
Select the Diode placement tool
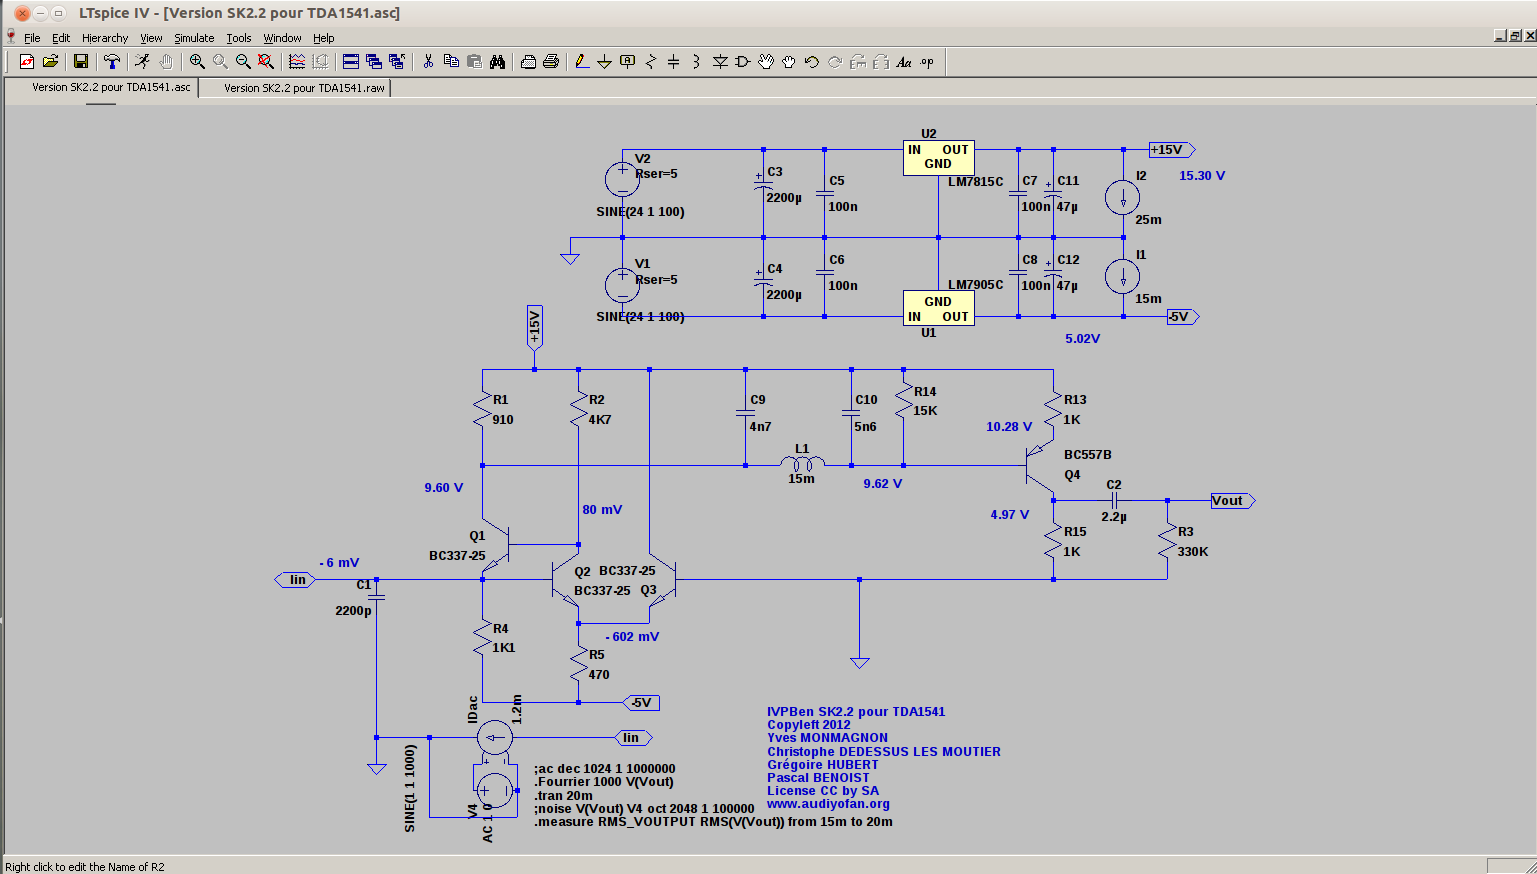coord(720,61)
